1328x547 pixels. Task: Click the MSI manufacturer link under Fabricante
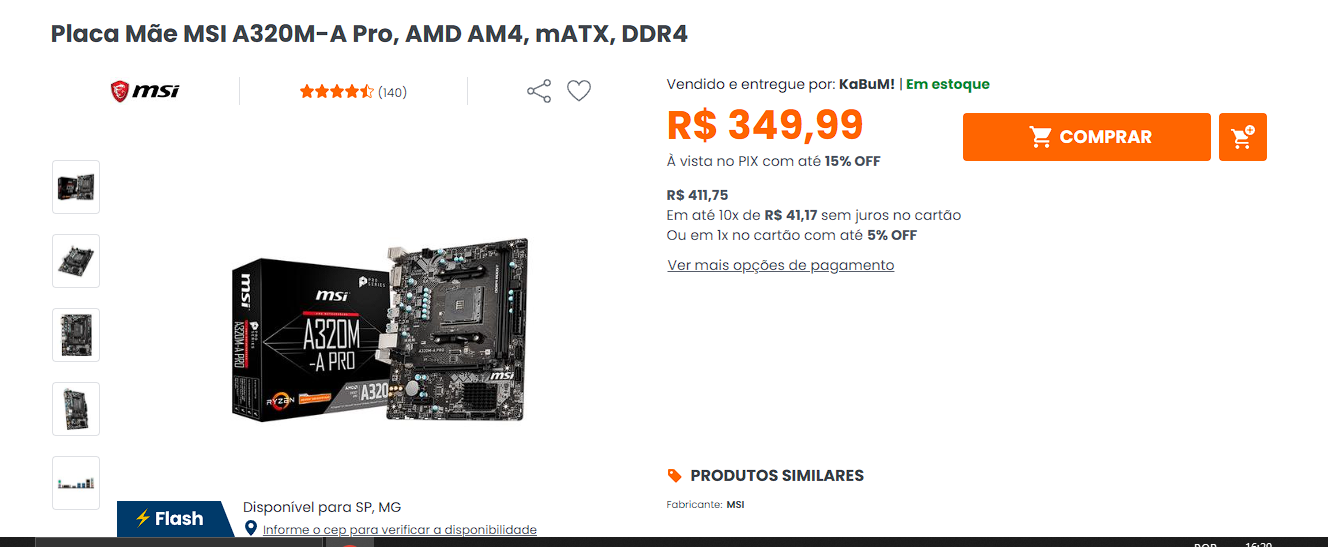[735, 505]
